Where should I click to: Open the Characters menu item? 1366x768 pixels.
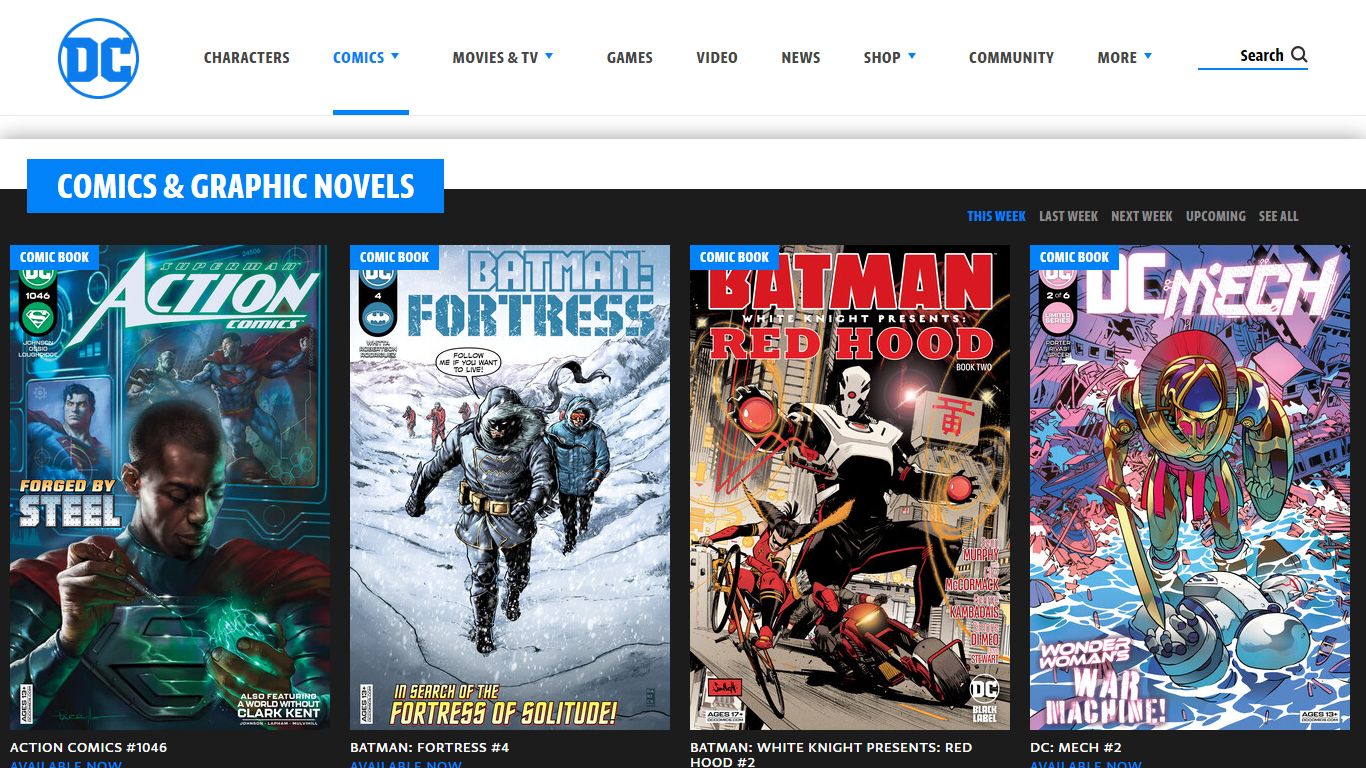(247, 58)
